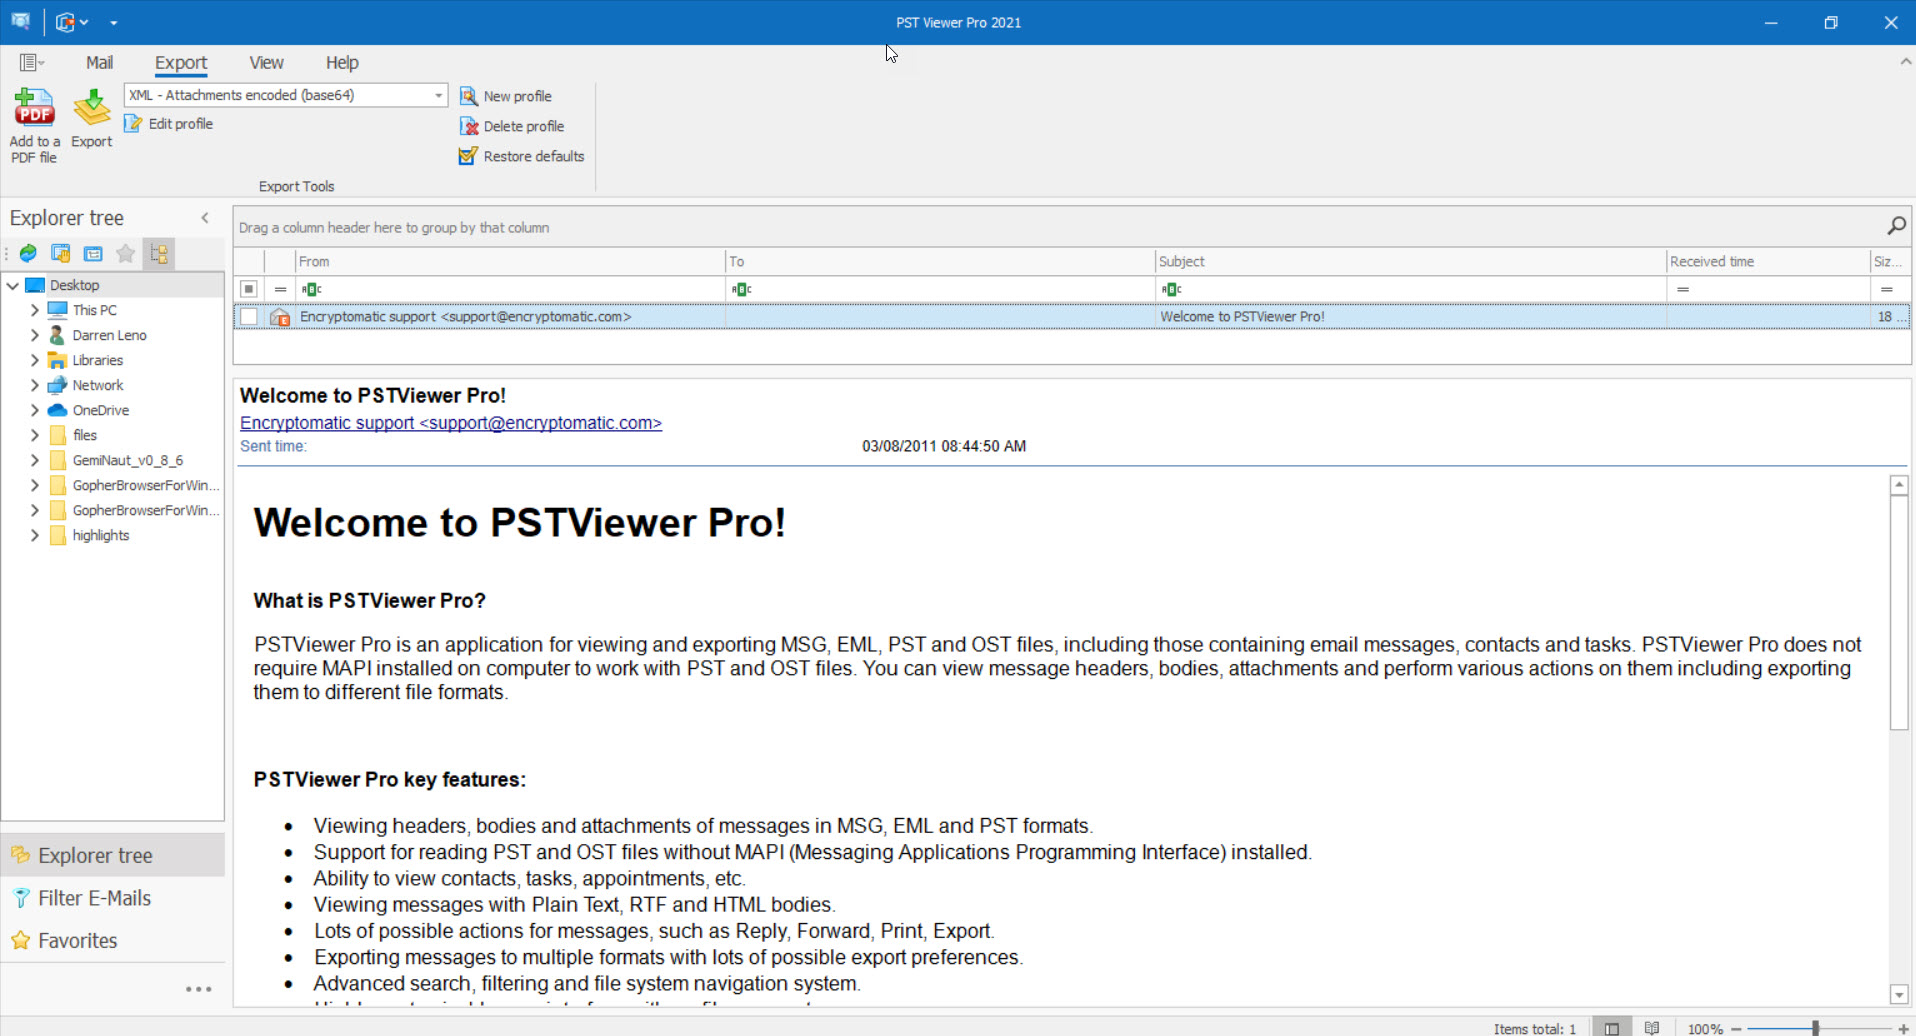Click the Desktop monitor icon in tree
Screen dimensions: 1916x1036
[x=35, y=285]
